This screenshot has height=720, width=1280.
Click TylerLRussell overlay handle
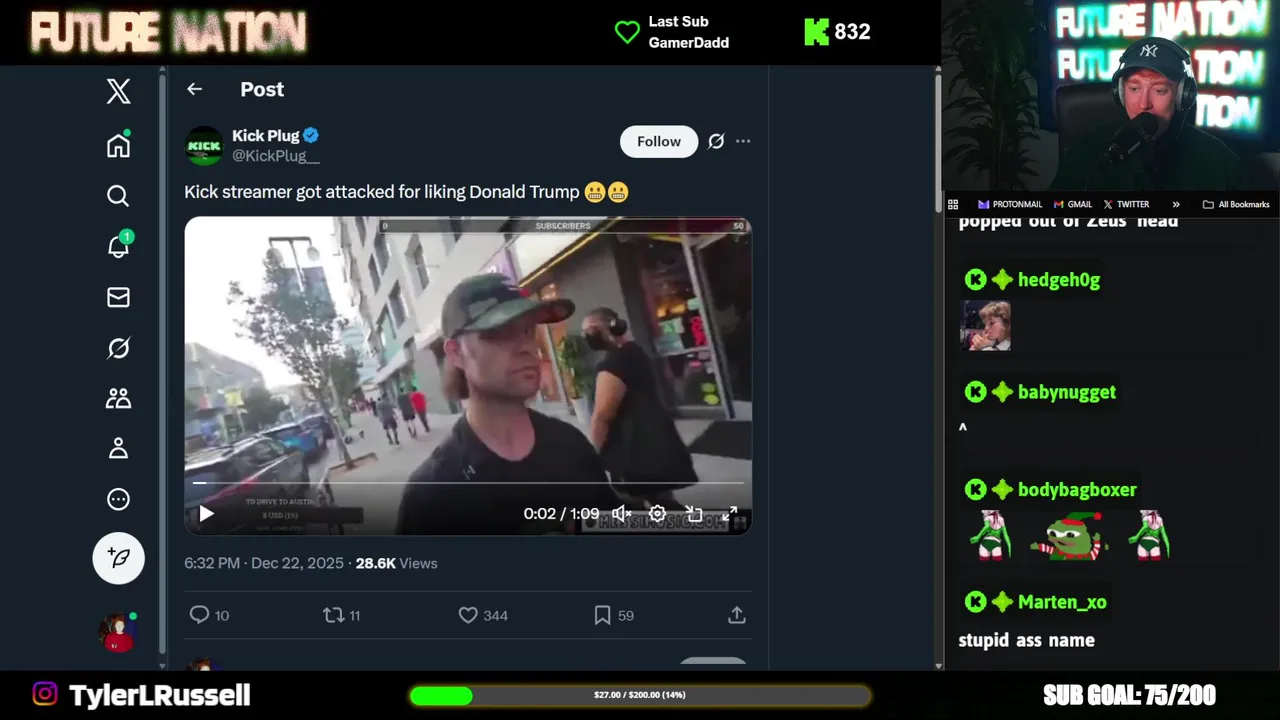tap(159, 695)
